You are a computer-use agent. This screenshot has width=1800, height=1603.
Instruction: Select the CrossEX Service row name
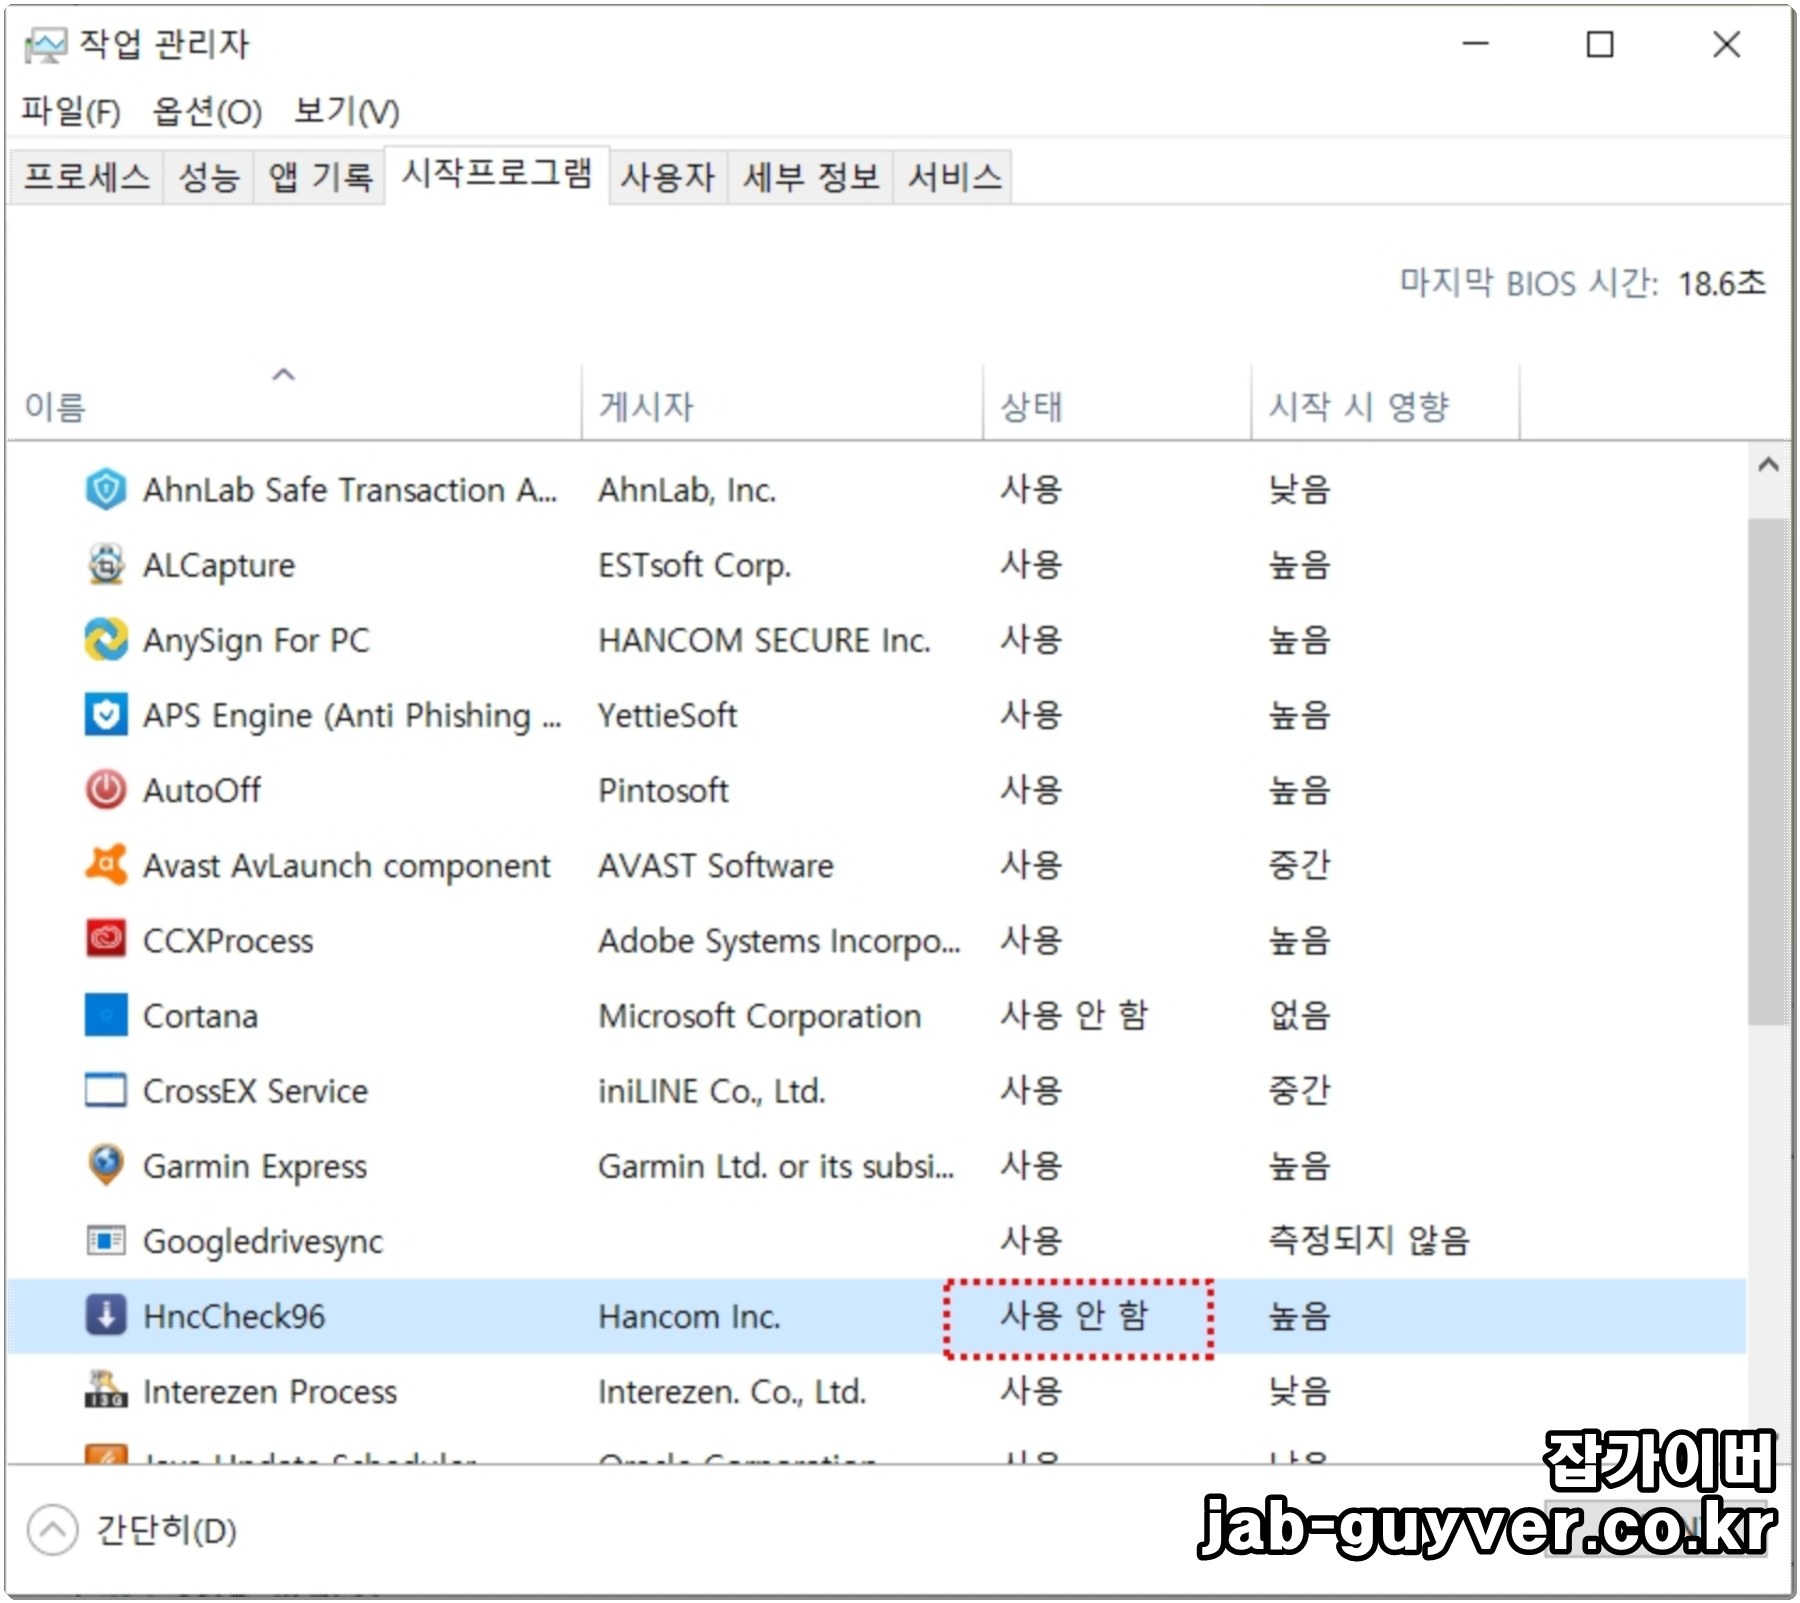point(255,1090)
